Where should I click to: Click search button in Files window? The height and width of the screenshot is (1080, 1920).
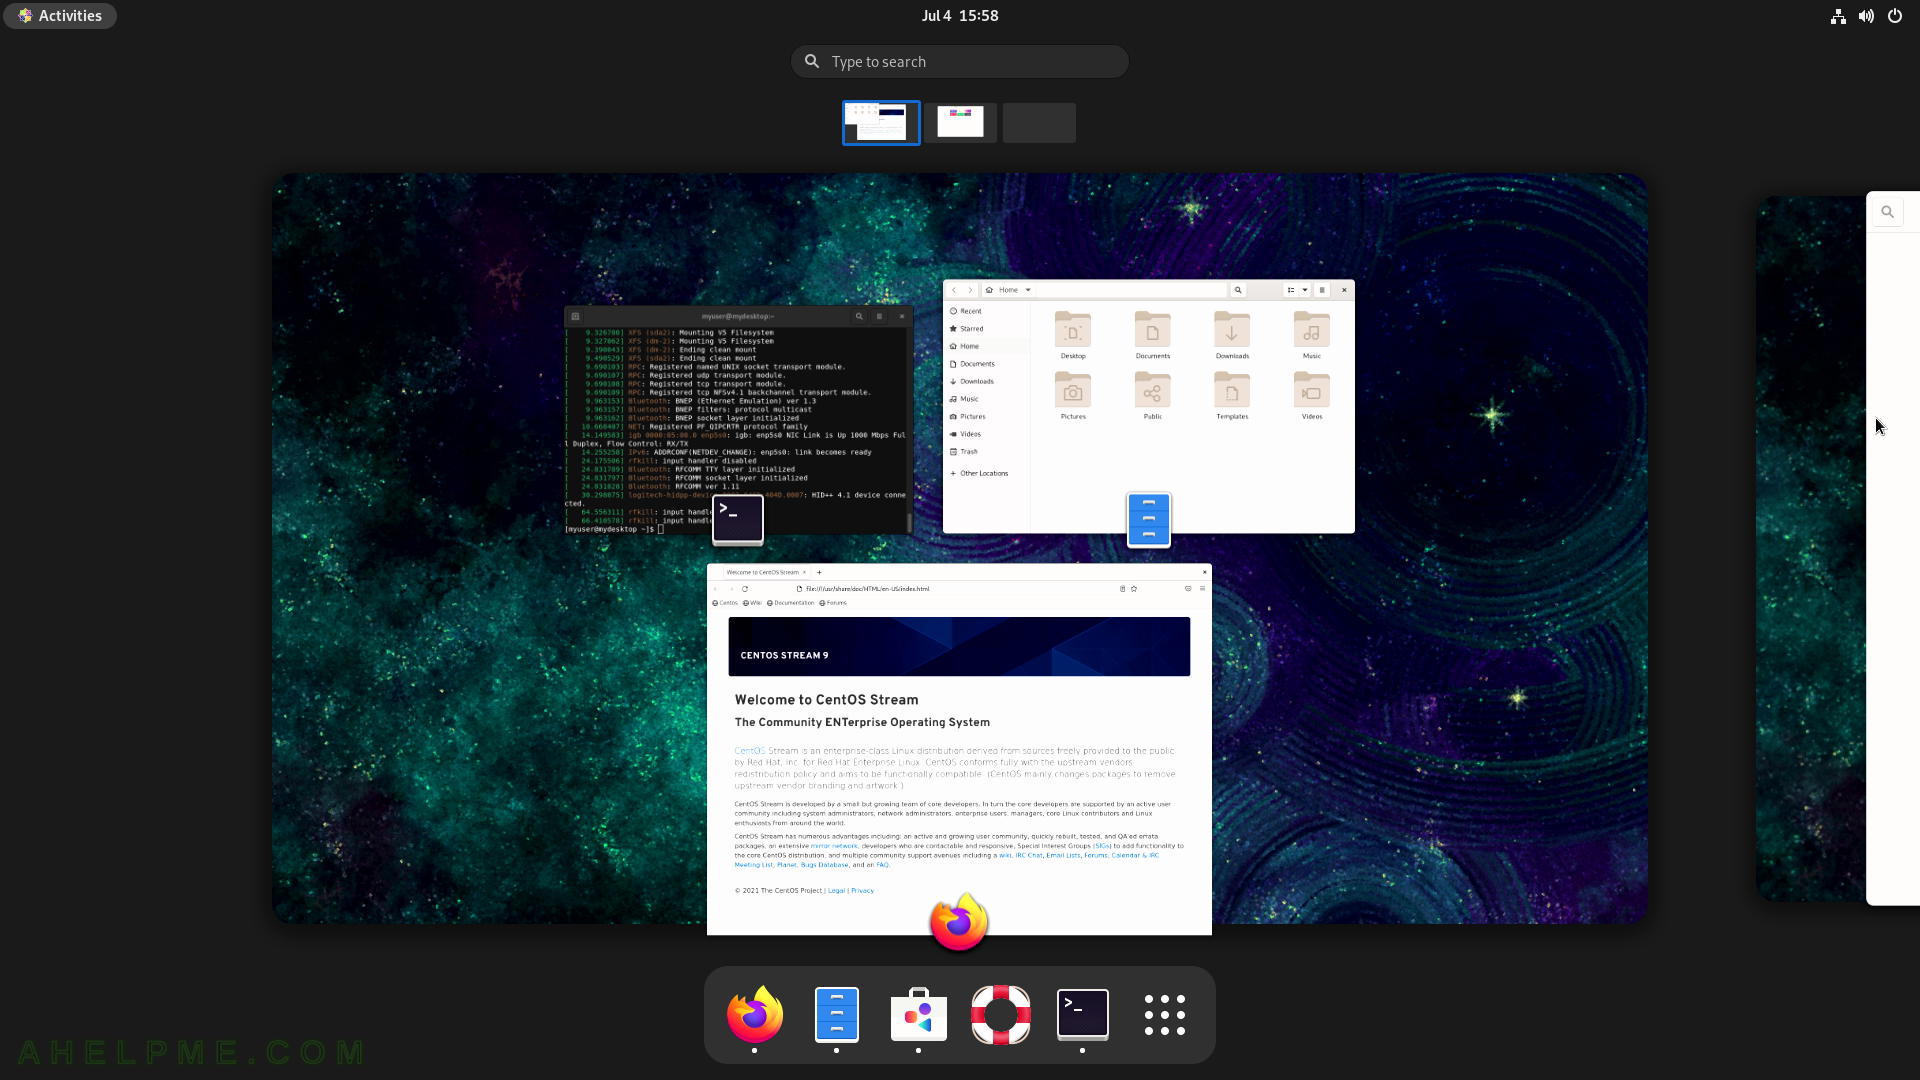coord(1238,290)
